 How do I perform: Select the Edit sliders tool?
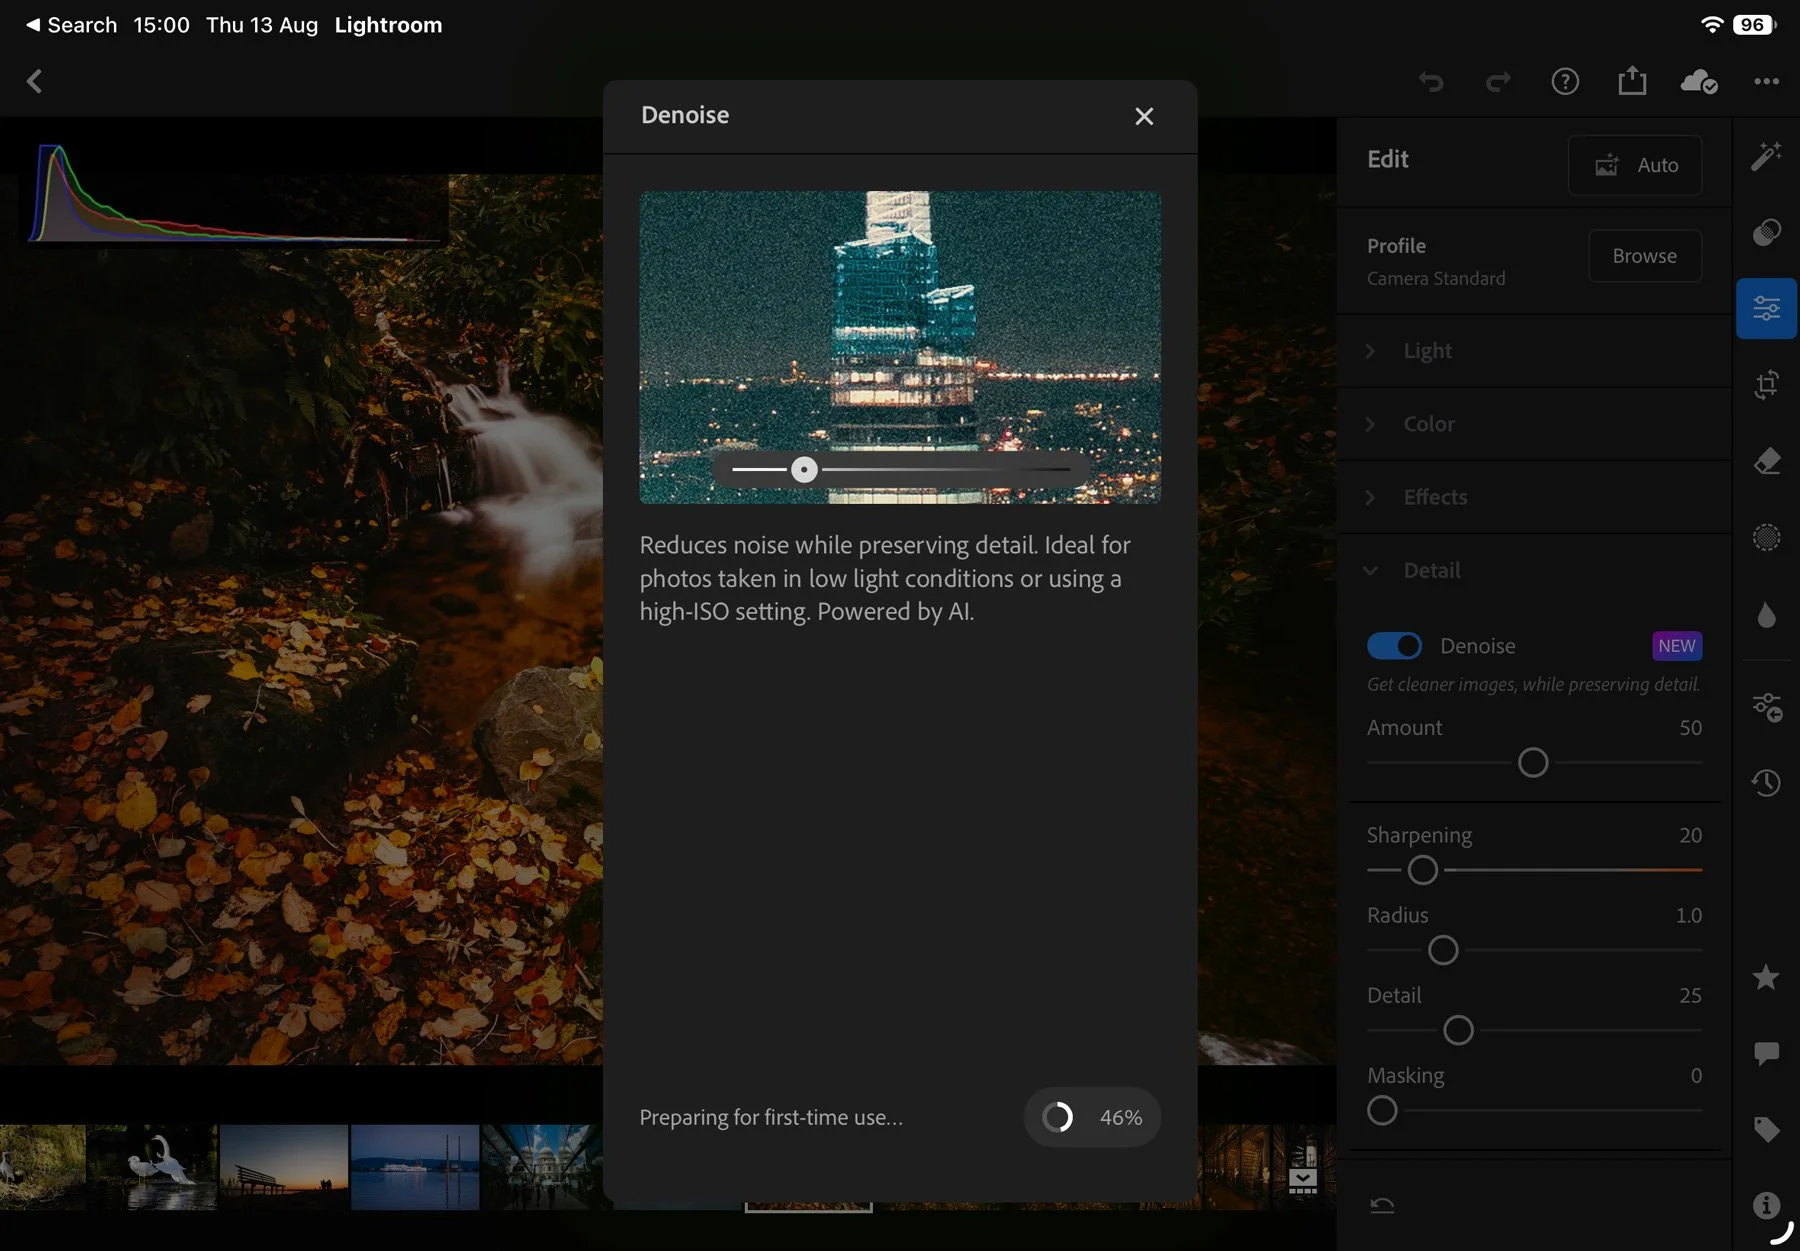click(1766, 309)
